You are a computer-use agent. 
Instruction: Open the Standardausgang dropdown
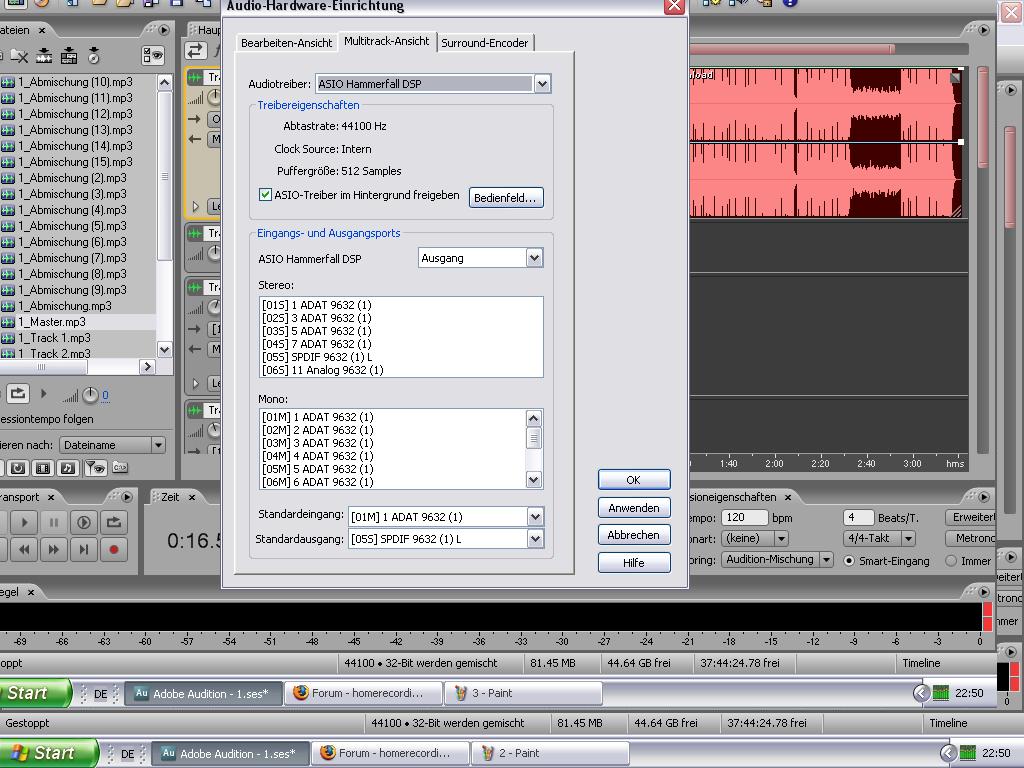coord(536,539)
